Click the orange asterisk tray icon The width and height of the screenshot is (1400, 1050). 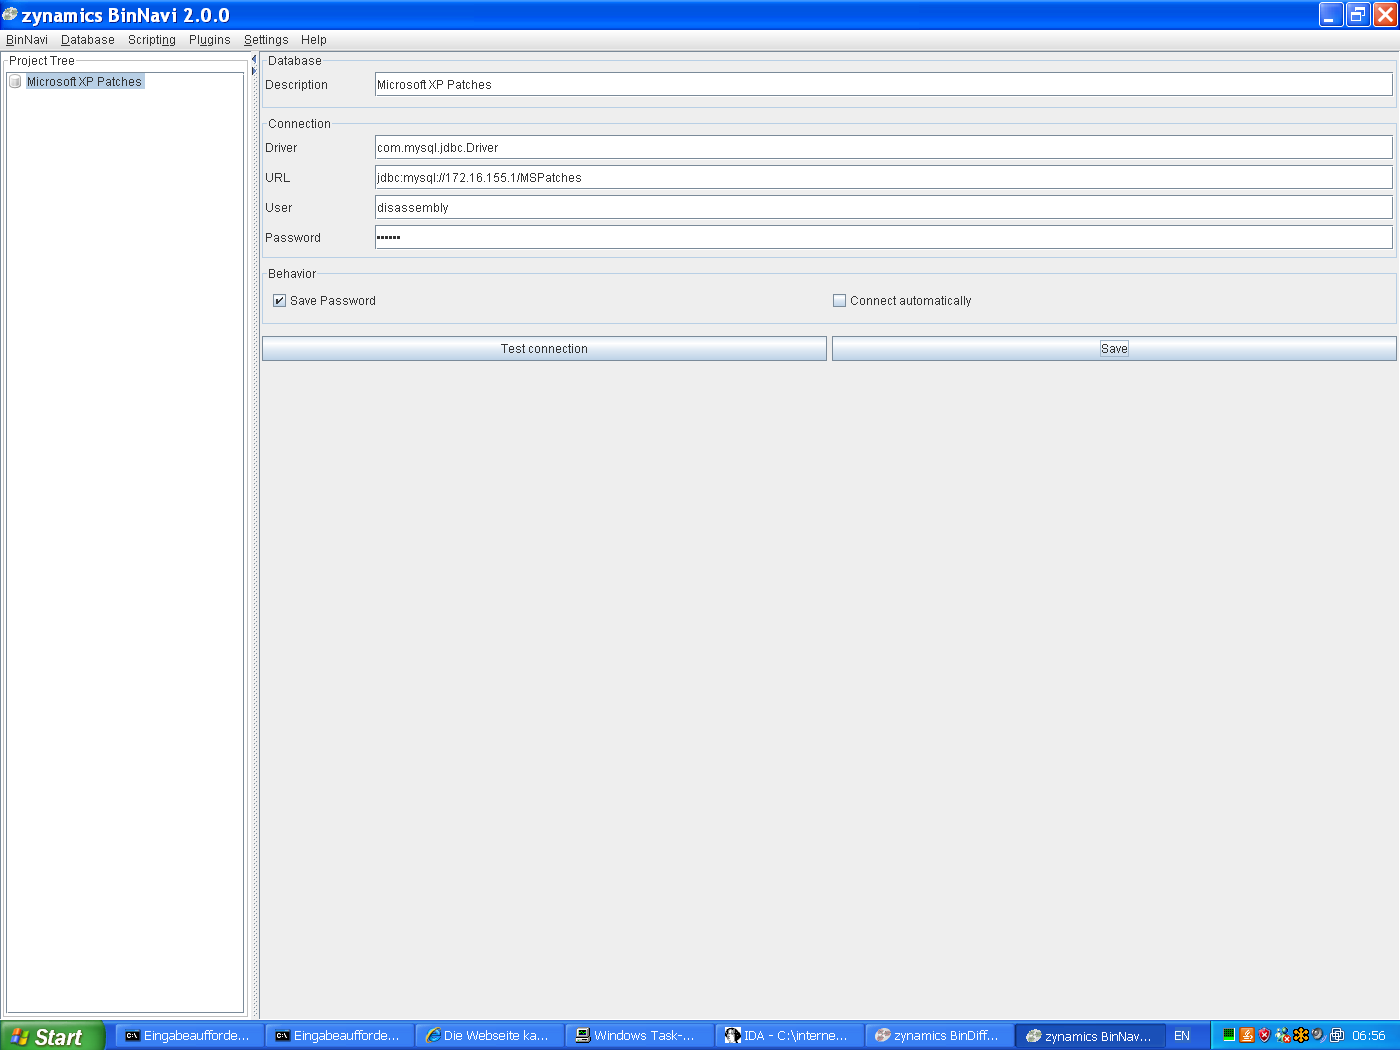[1301, 1035]
